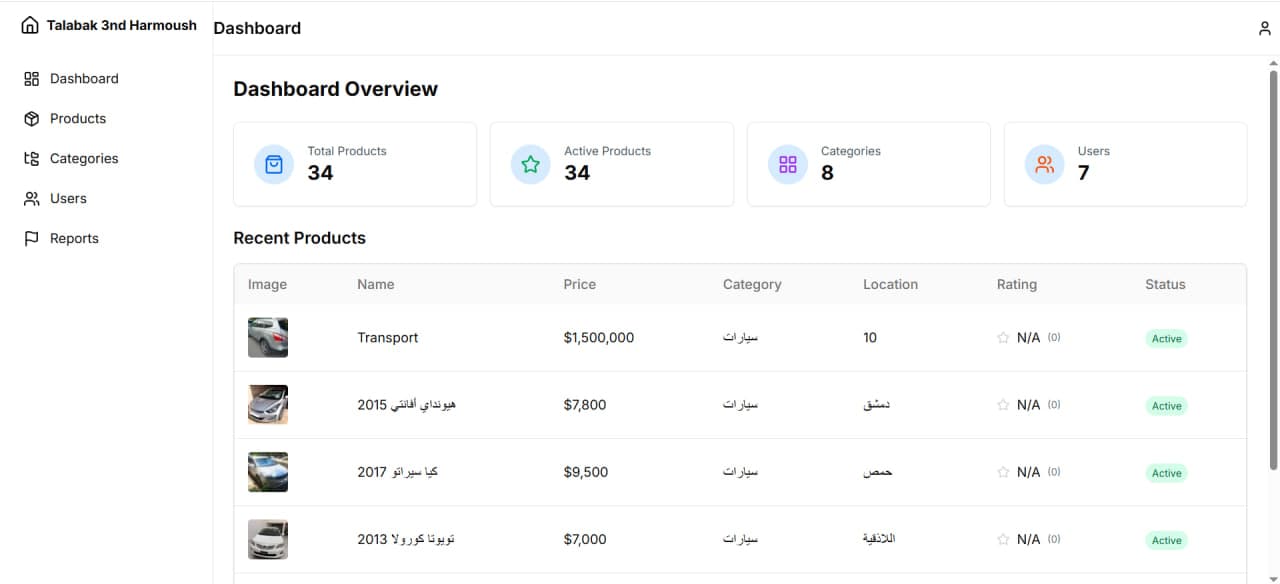Click the Dashboard Overview heading

(x=336, y=89)
